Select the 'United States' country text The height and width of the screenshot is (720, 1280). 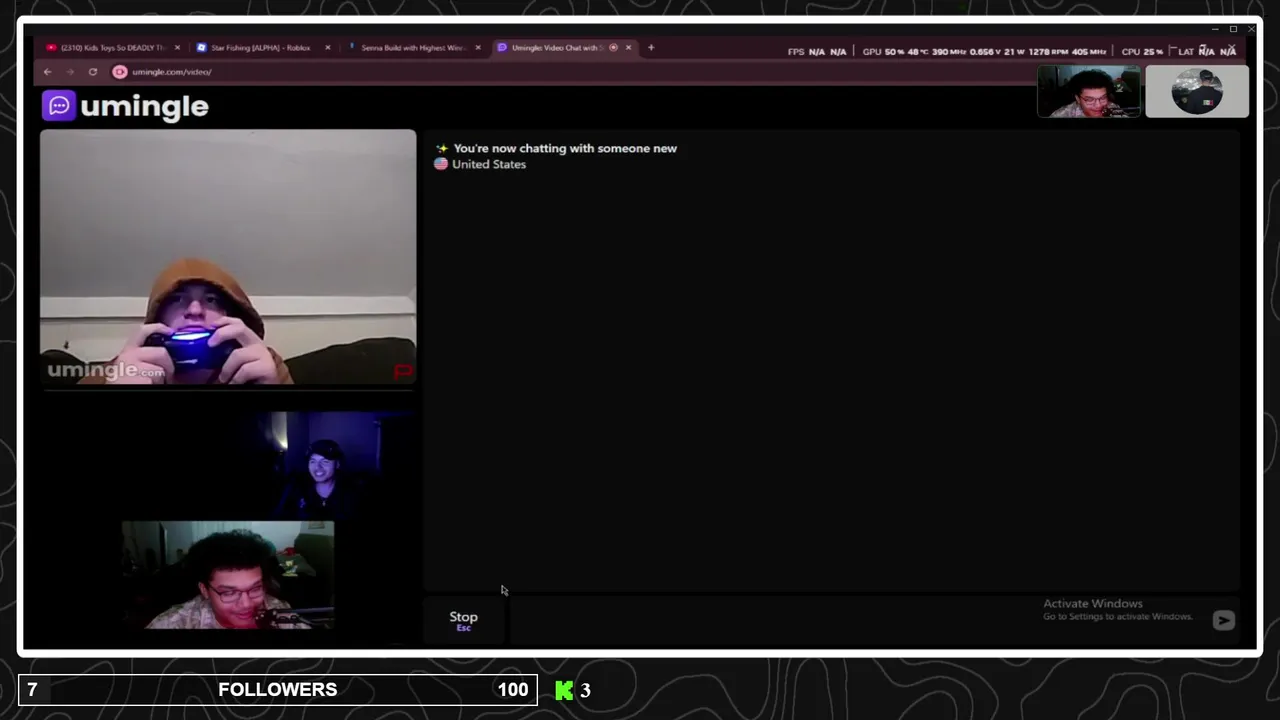click(489, 164)
